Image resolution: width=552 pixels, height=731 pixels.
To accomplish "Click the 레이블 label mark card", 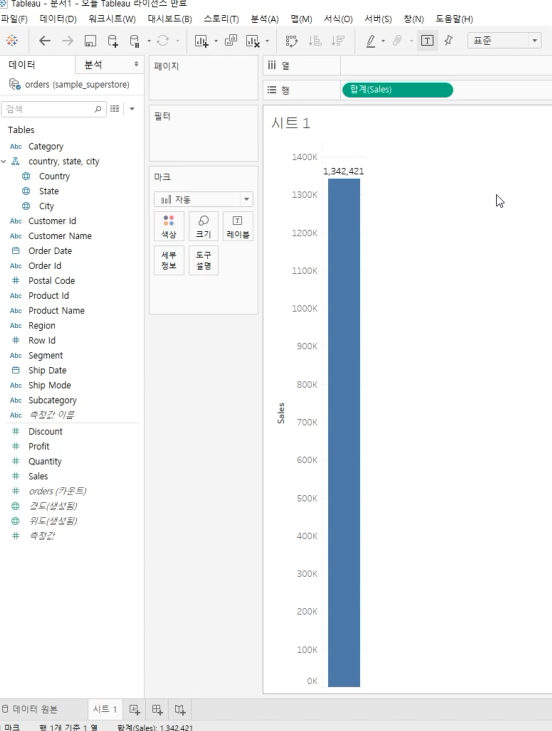I will point(238,226).
